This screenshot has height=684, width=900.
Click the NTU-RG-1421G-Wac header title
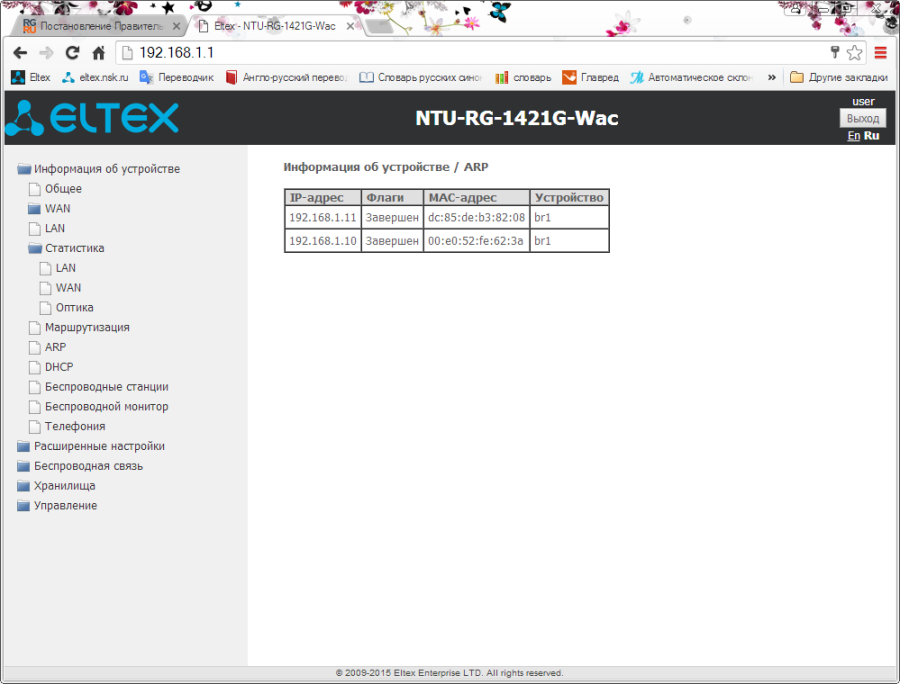click(517, 118)
